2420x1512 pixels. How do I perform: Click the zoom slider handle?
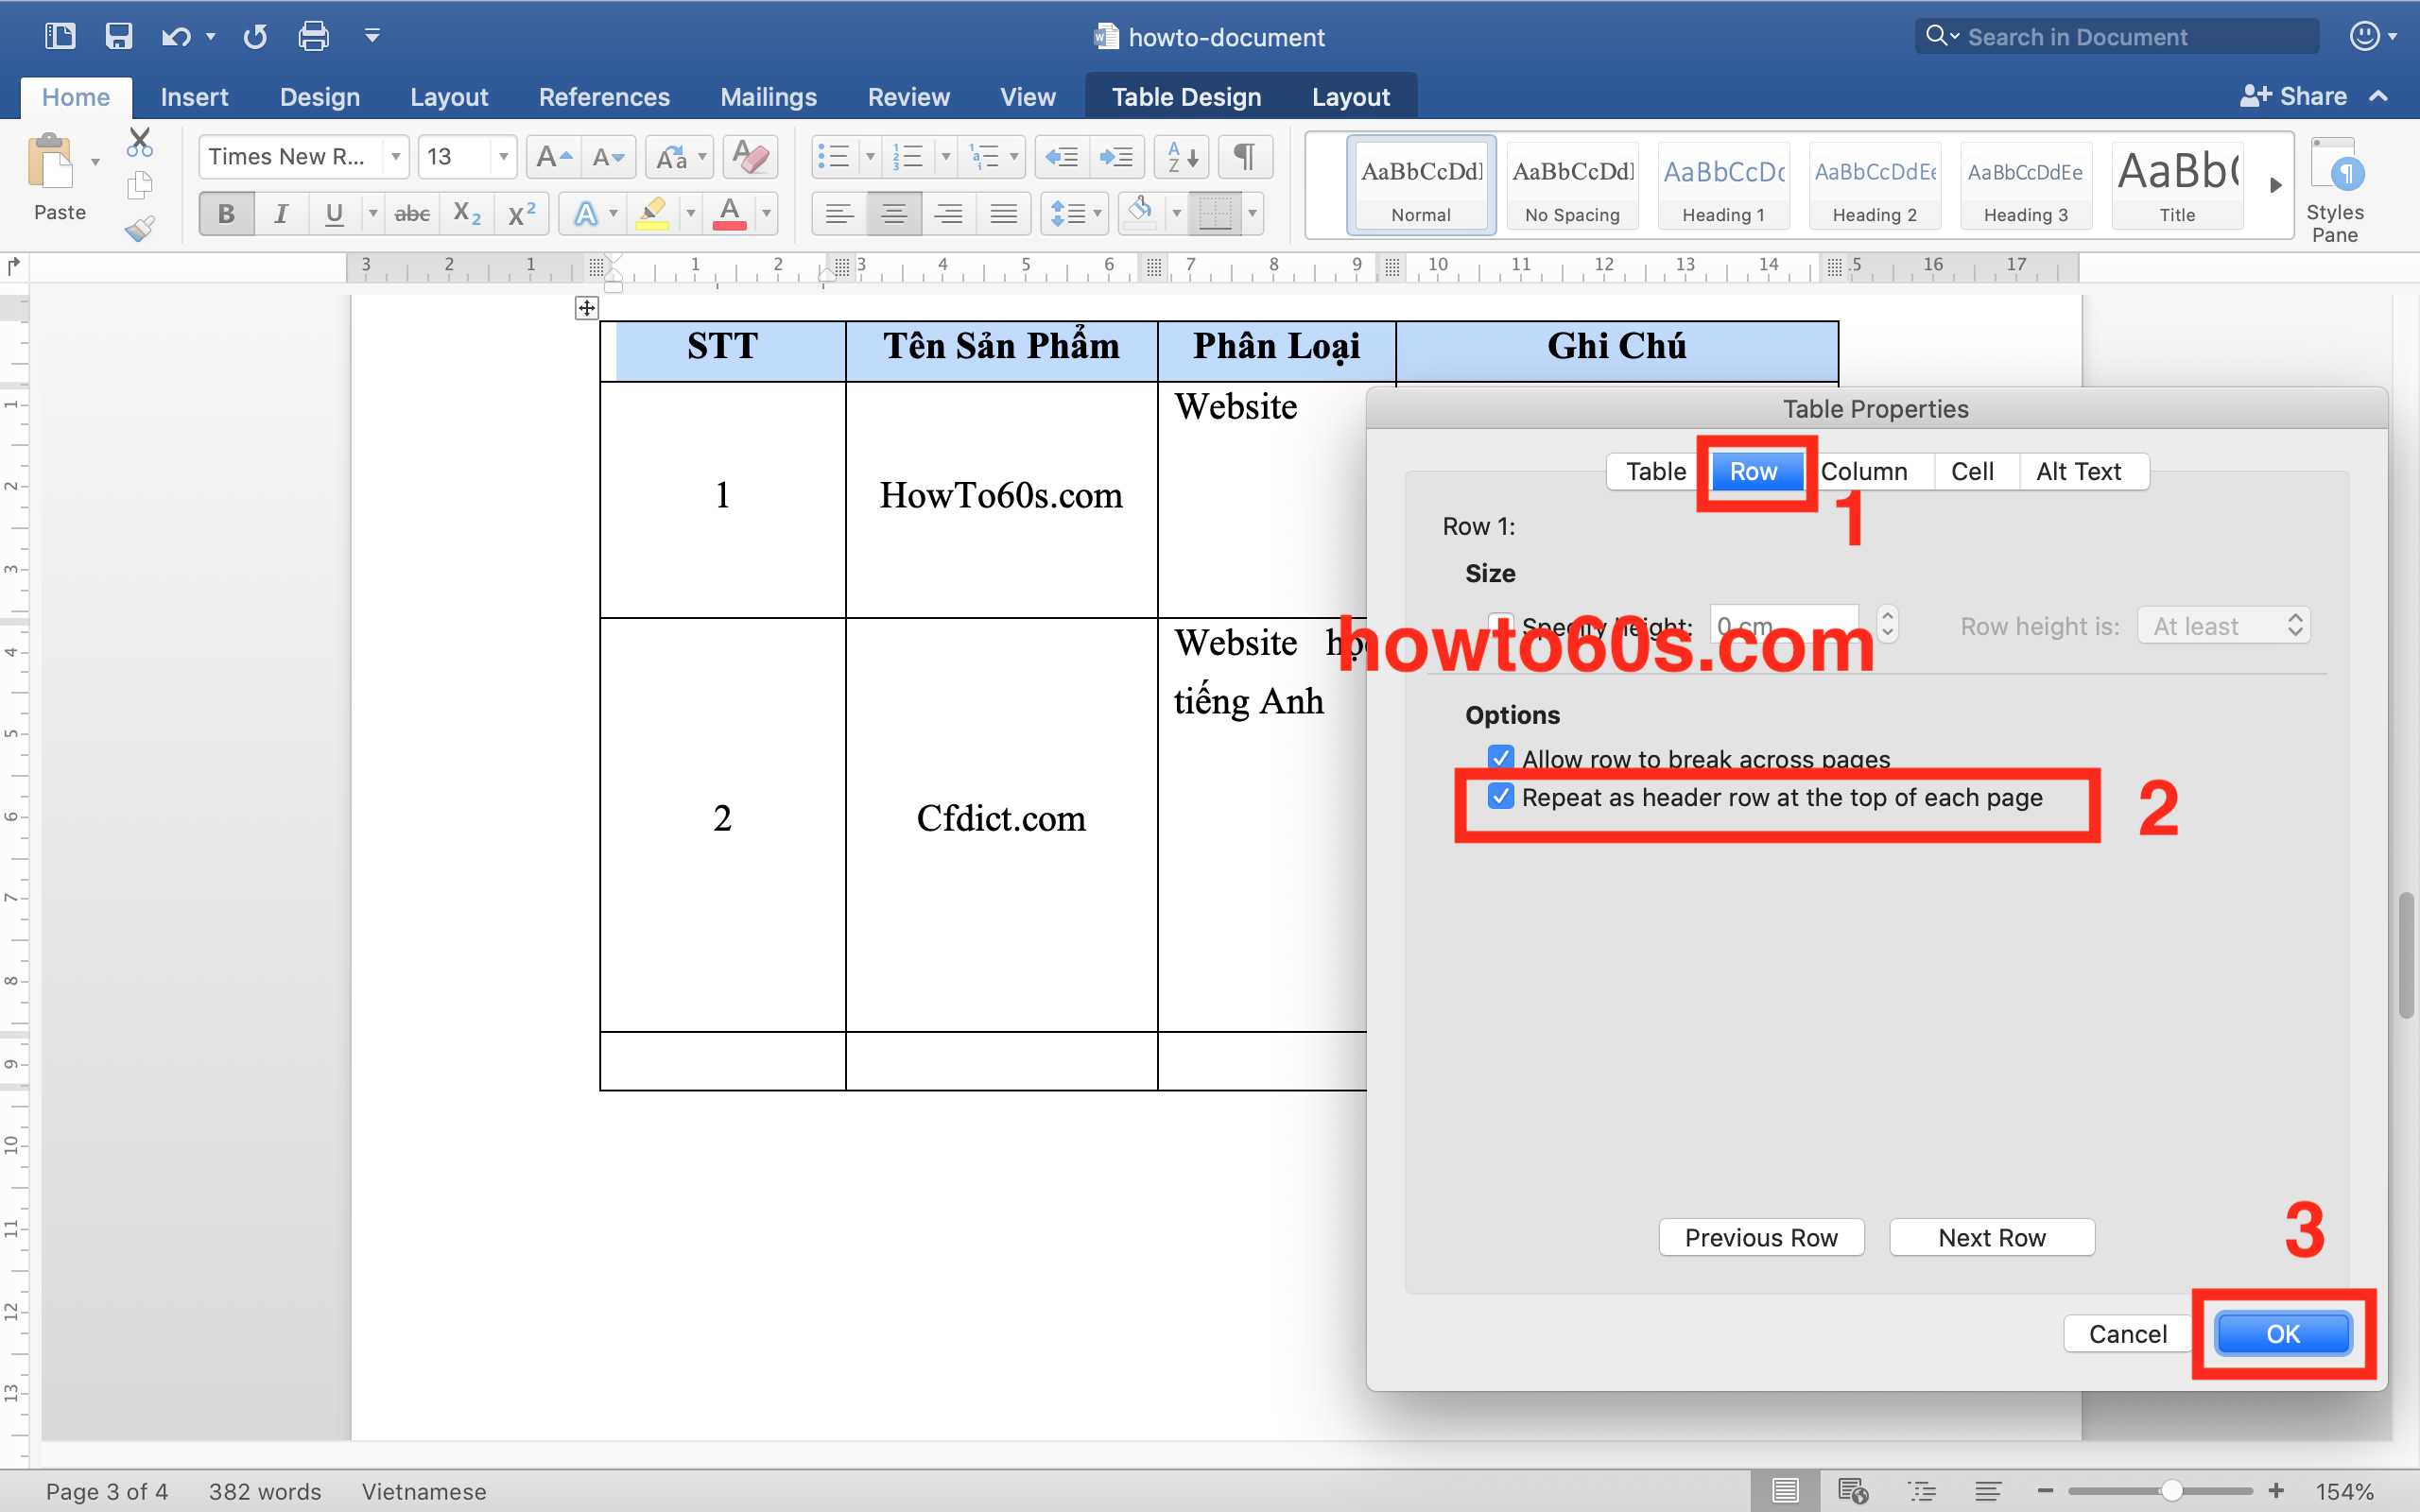[2171, 1491]
